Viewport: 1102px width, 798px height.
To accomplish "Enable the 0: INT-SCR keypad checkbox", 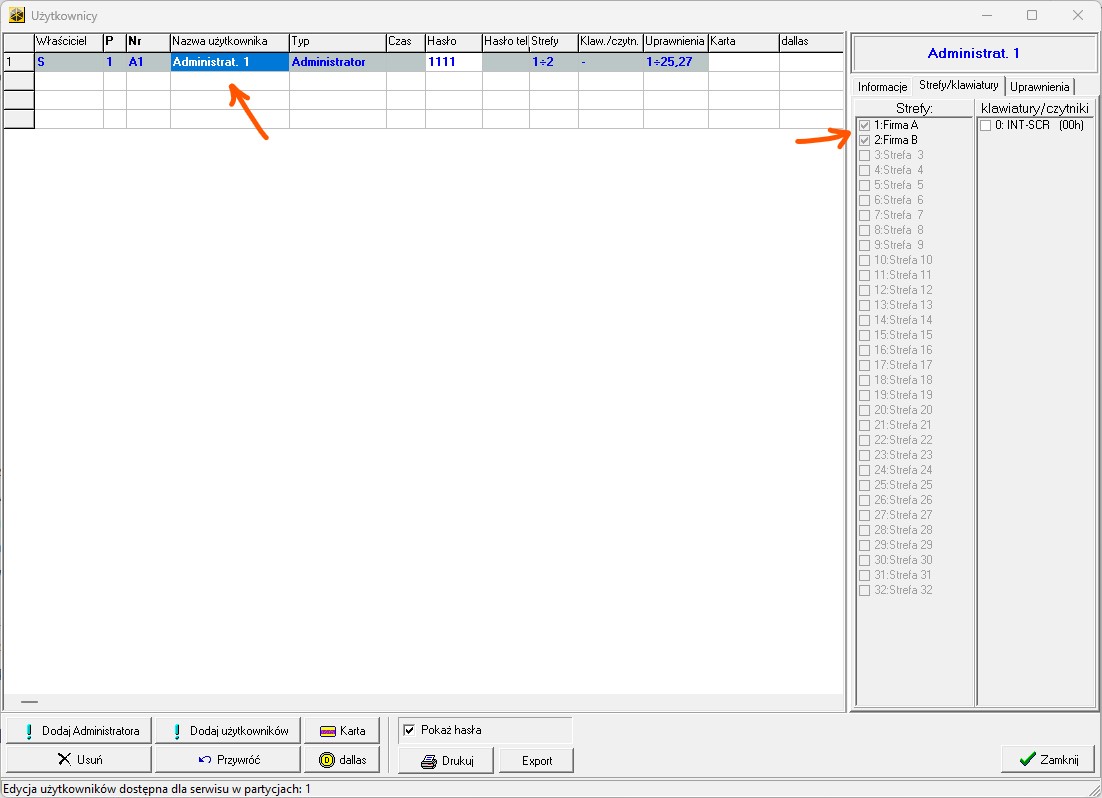I will pyautogui.click(x=986, y=126).
